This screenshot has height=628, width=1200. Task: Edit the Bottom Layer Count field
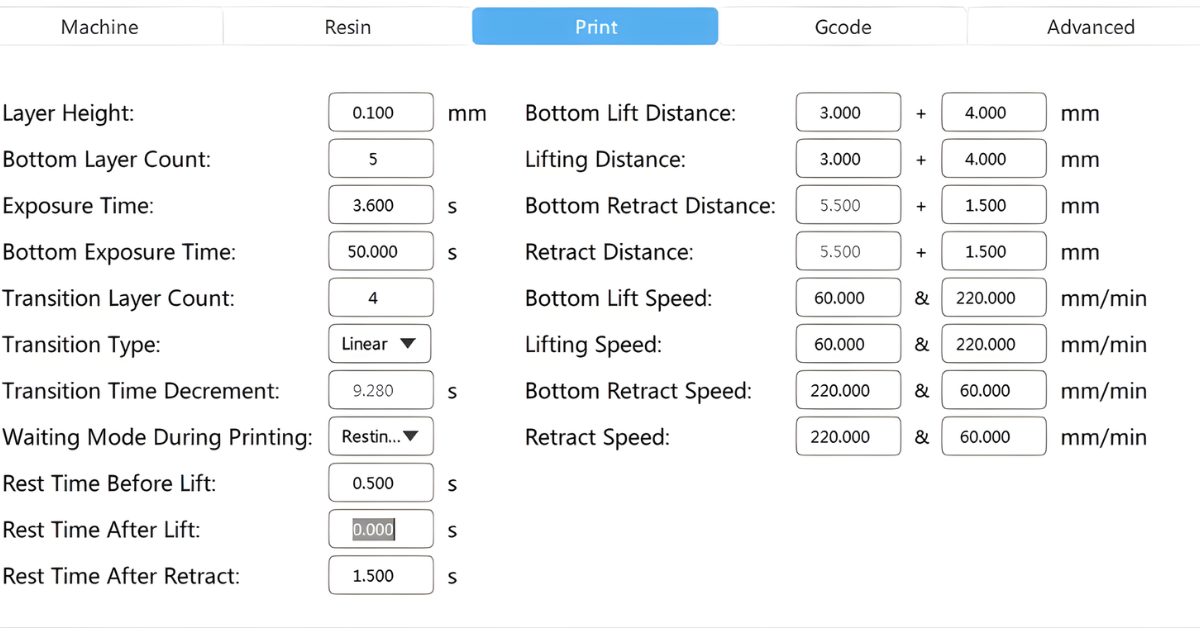381,159
